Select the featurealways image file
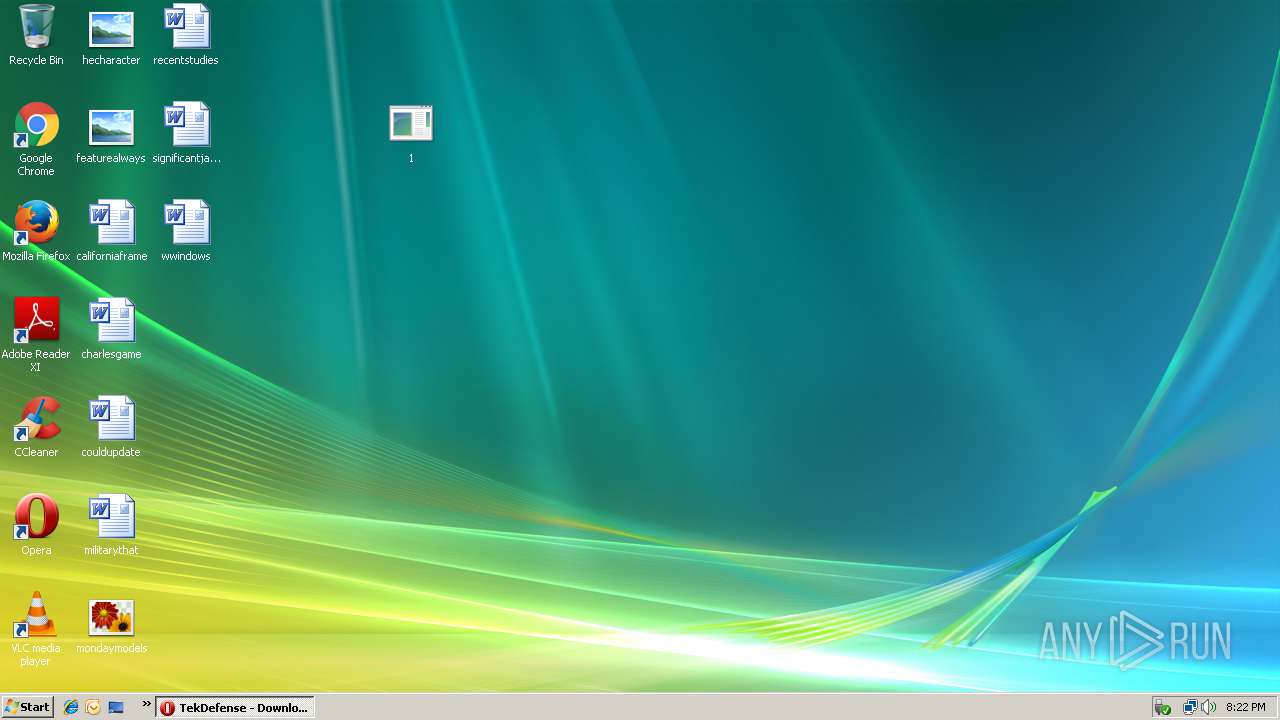 pos(111,134)
